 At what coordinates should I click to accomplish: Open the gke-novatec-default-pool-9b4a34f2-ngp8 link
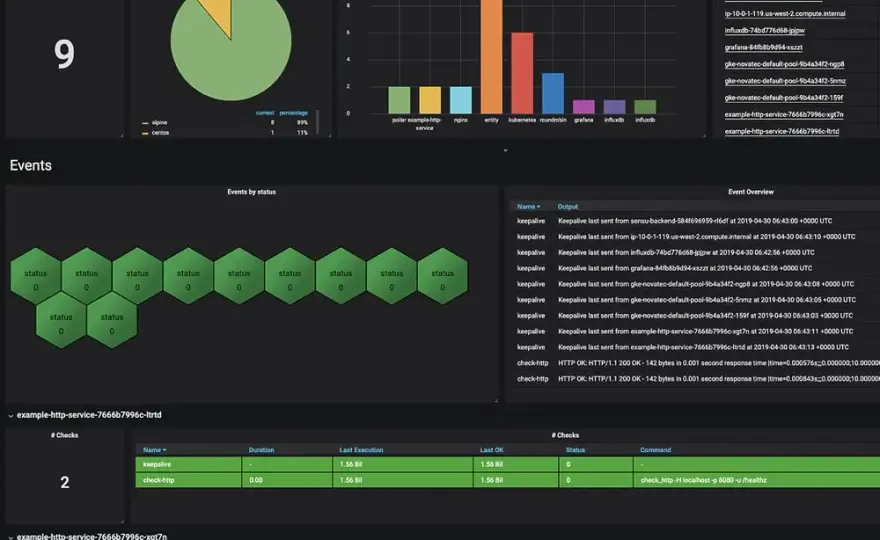coord(784,64)
